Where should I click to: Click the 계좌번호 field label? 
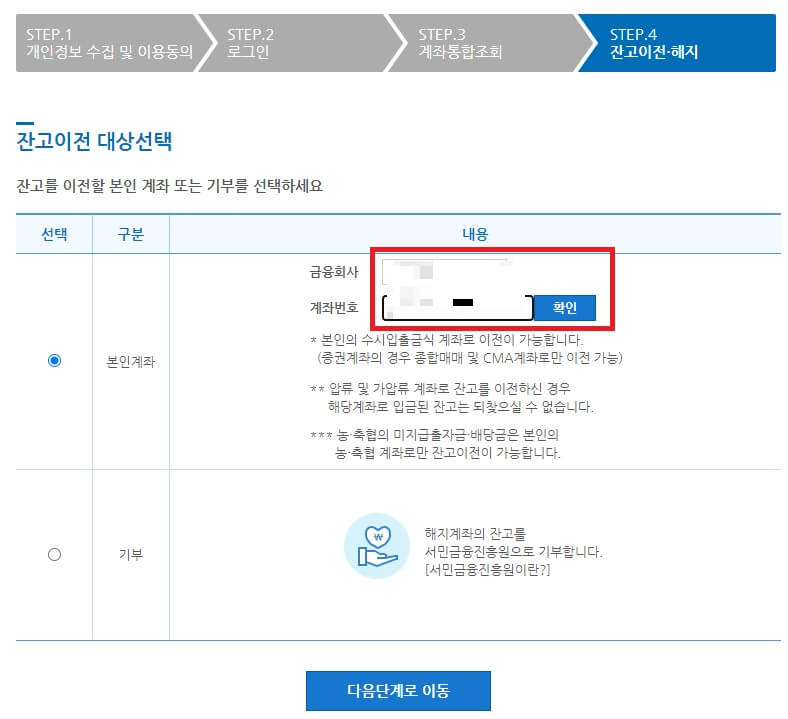(x=334, y=307)
